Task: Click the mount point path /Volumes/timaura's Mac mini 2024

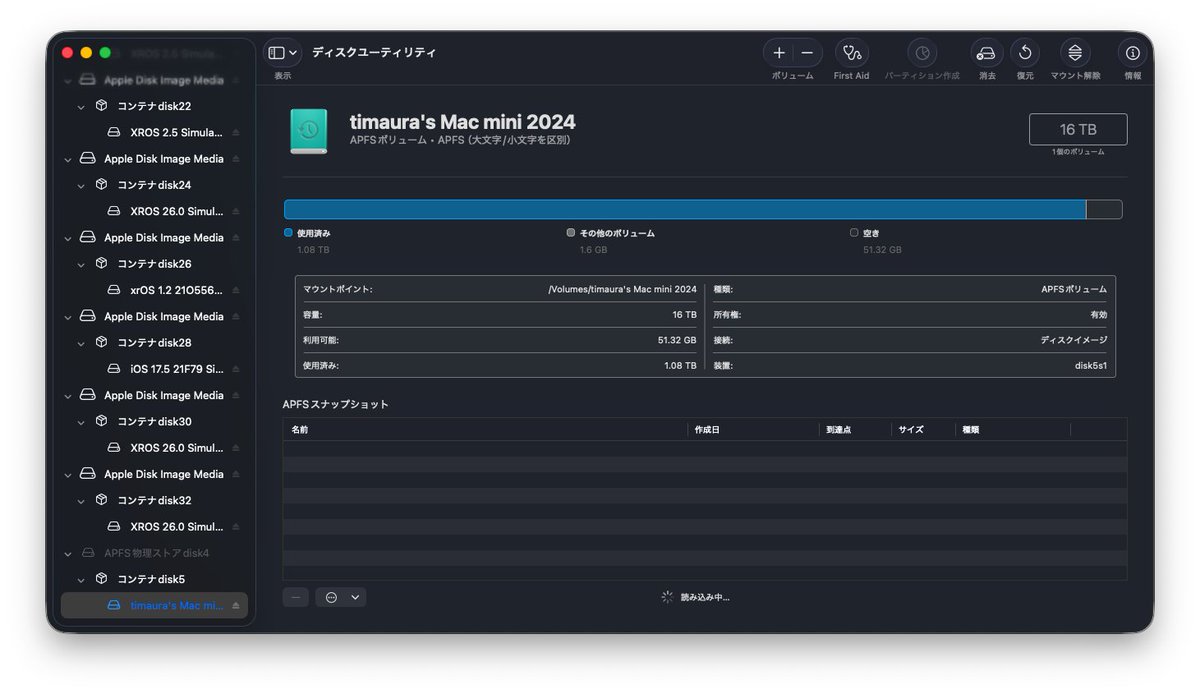Action: (x=623, y=290)
